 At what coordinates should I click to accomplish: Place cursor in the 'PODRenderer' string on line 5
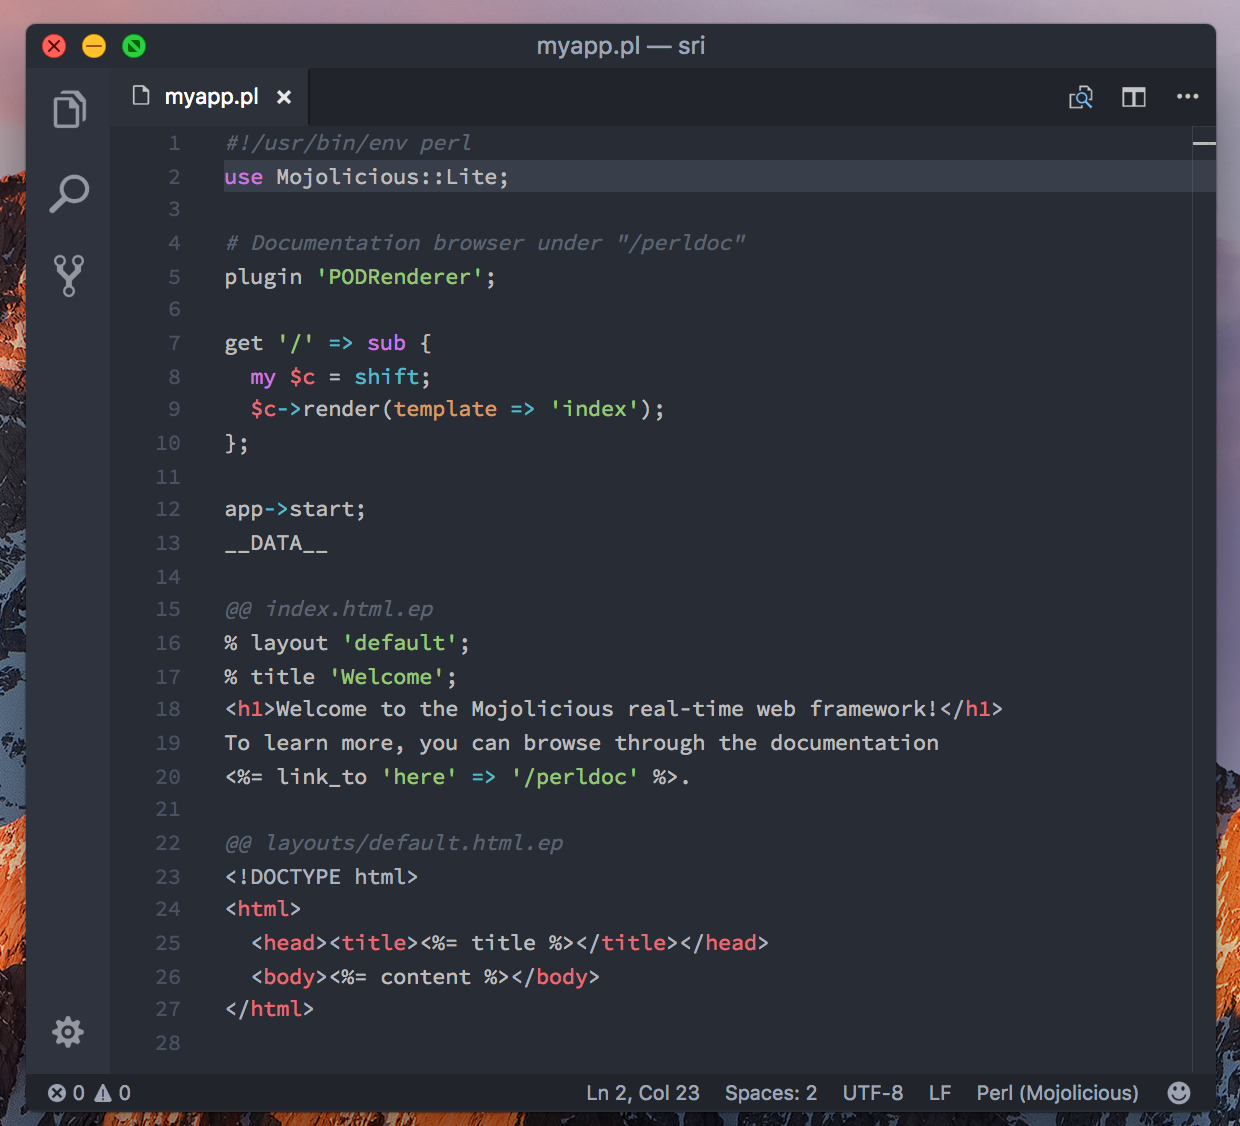coord(399,277)
